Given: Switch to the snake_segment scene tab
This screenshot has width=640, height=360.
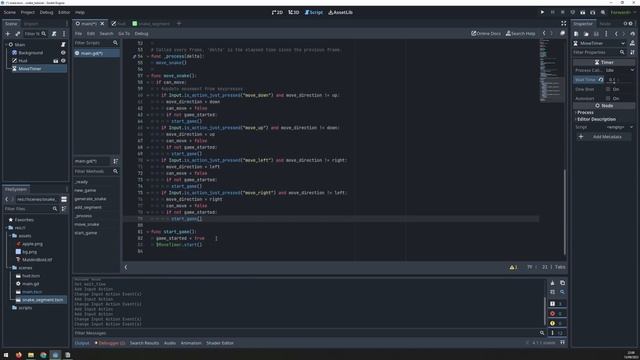Looking at the screenshot, I should pos(151,24).
